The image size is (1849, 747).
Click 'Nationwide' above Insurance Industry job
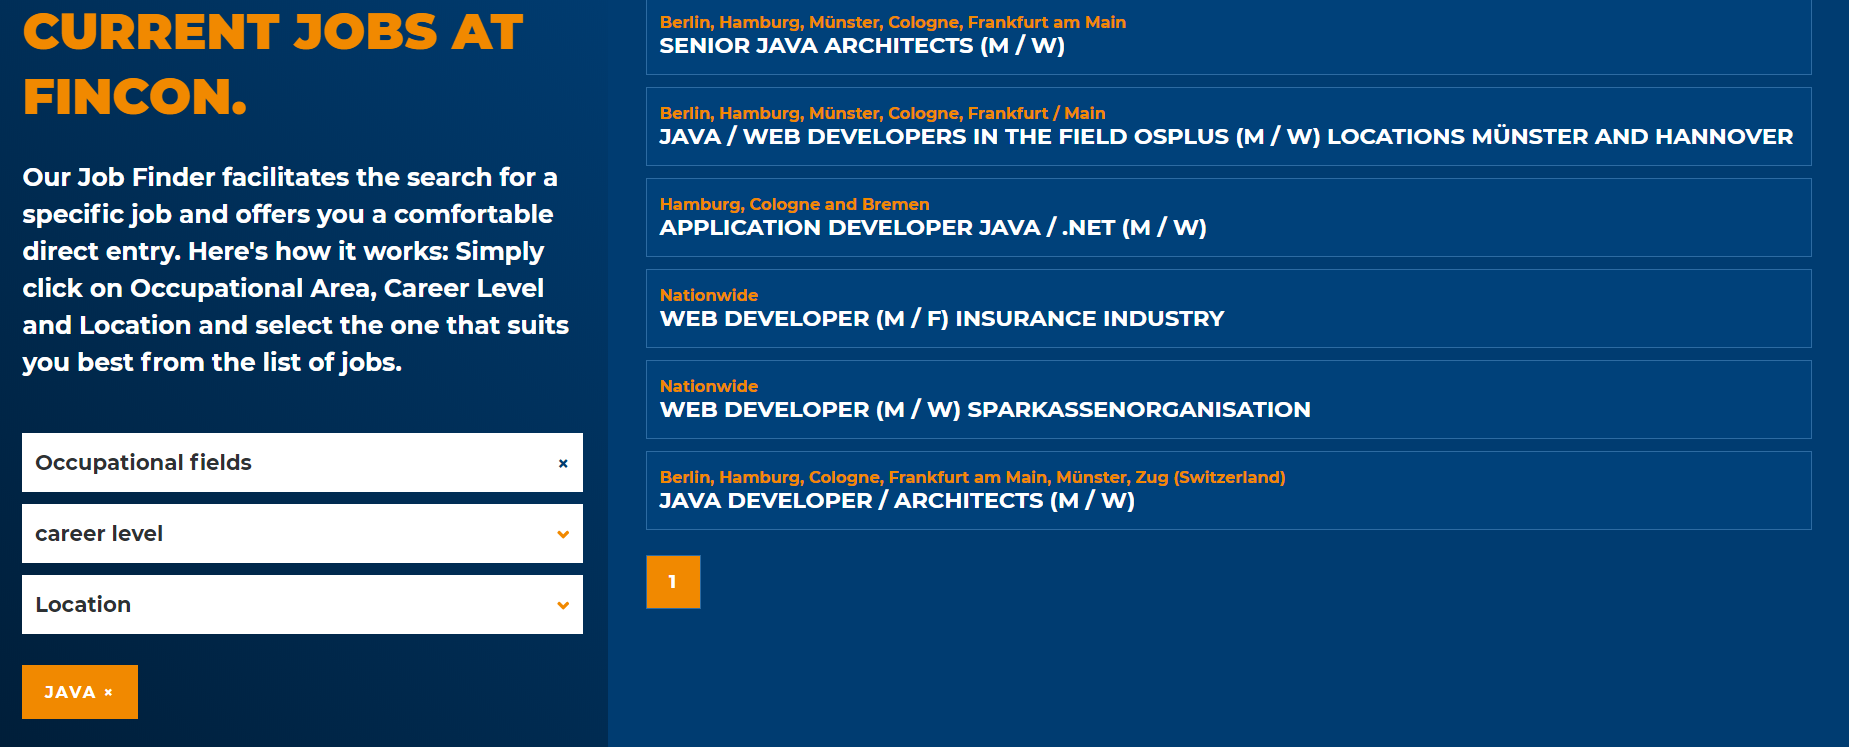pyautogui.click(x=708, y=295)
